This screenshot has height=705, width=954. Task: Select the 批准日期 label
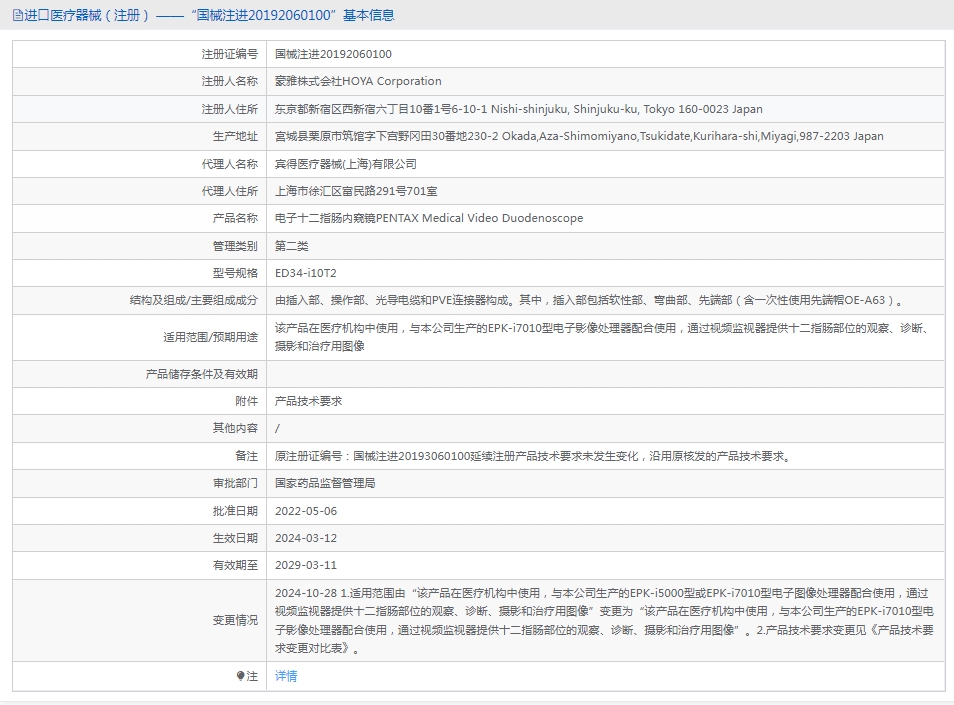tap(235, 511)
